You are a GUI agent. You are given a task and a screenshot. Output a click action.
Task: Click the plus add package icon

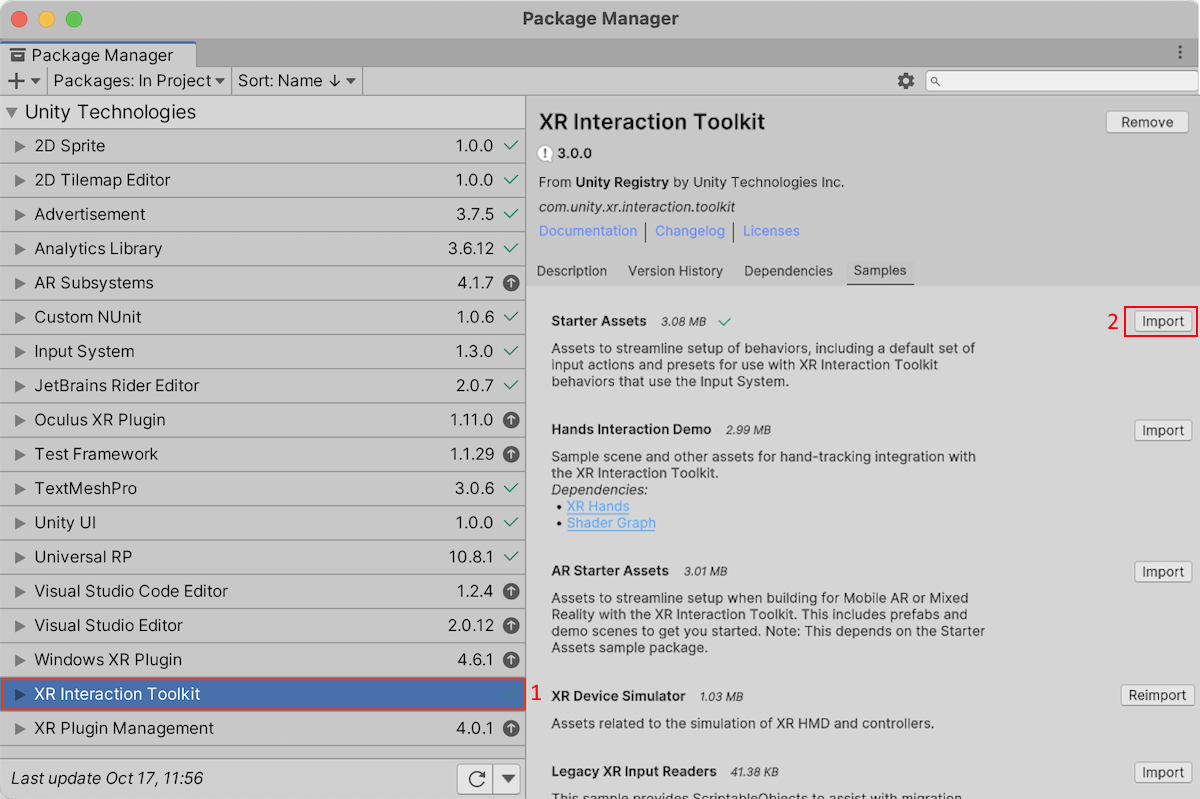click(x=17, y=81)
